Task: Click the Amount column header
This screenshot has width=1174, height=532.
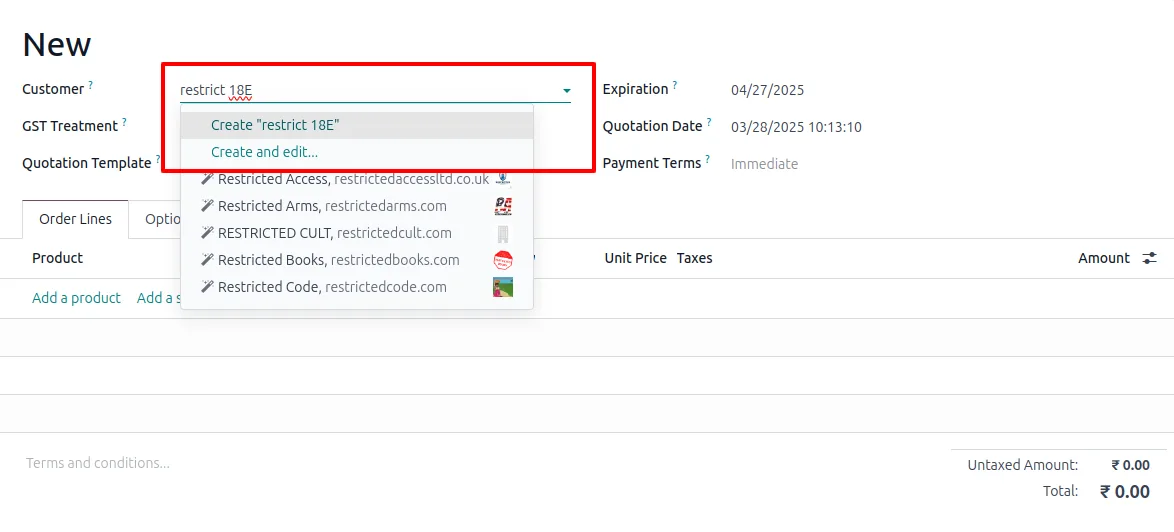Action: click(1104, 258)
